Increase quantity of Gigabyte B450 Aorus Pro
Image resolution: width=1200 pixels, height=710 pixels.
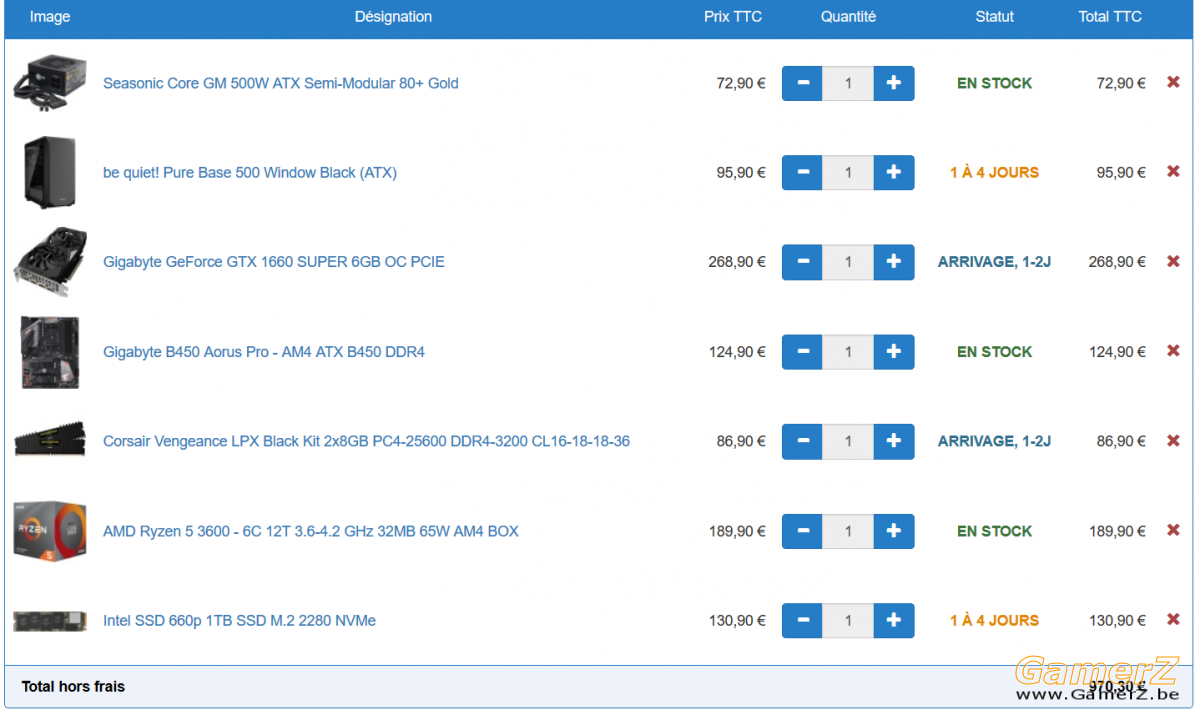pyautogui.click(x=894, y=352)
